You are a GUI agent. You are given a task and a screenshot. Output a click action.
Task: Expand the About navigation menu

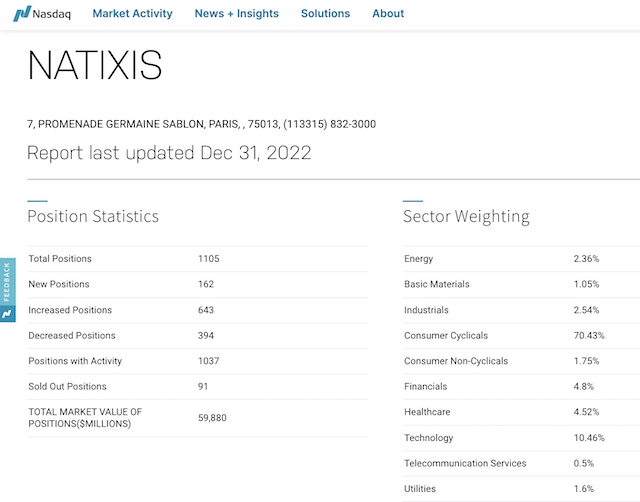coord(388,14)
